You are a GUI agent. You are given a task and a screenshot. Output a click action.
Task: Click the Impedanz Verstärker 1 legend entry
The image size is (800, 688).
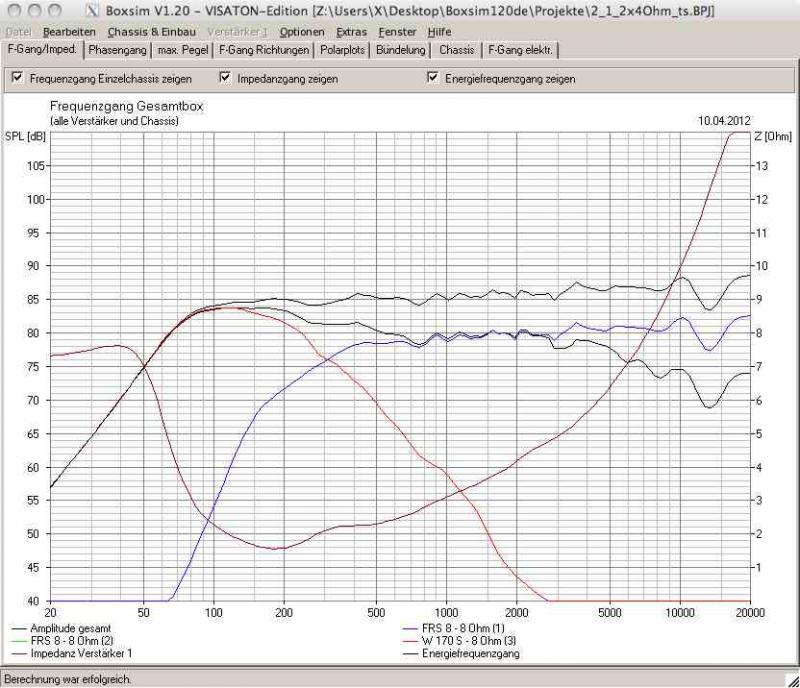pyautogui.click(x=72, y=653)
